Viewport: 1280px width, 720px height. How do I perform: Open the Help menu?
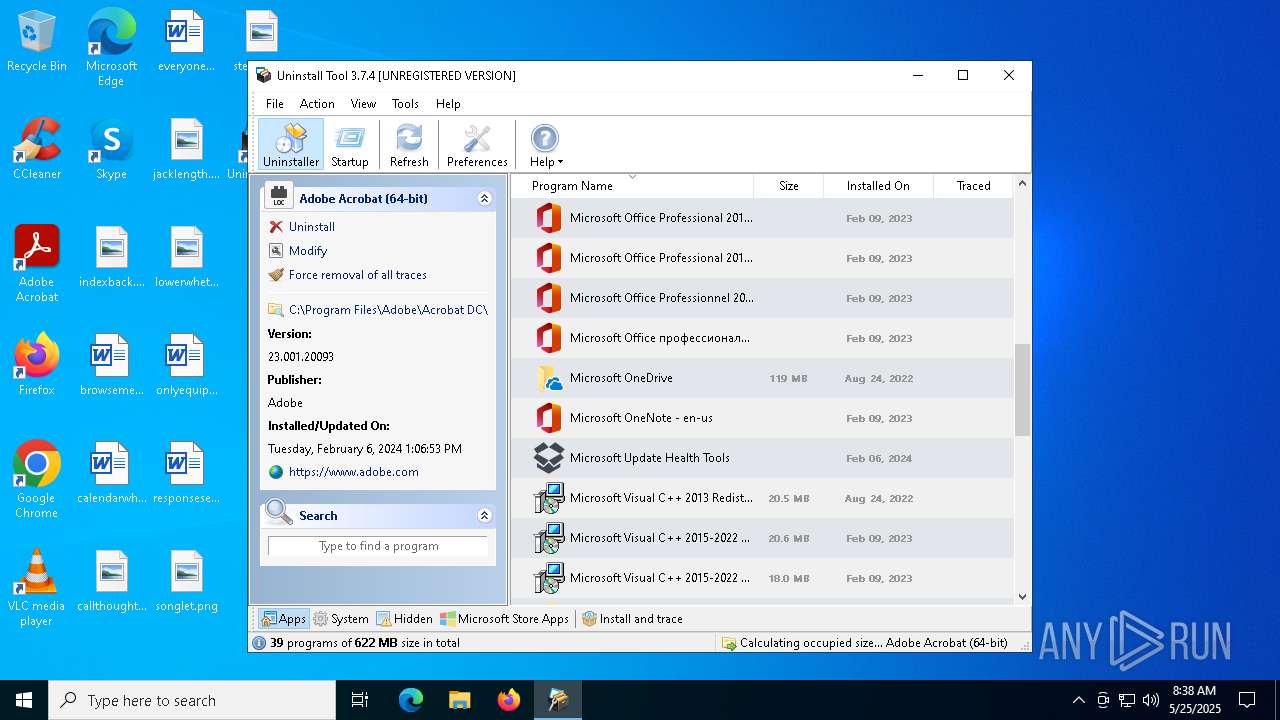[x=448, y=104]
